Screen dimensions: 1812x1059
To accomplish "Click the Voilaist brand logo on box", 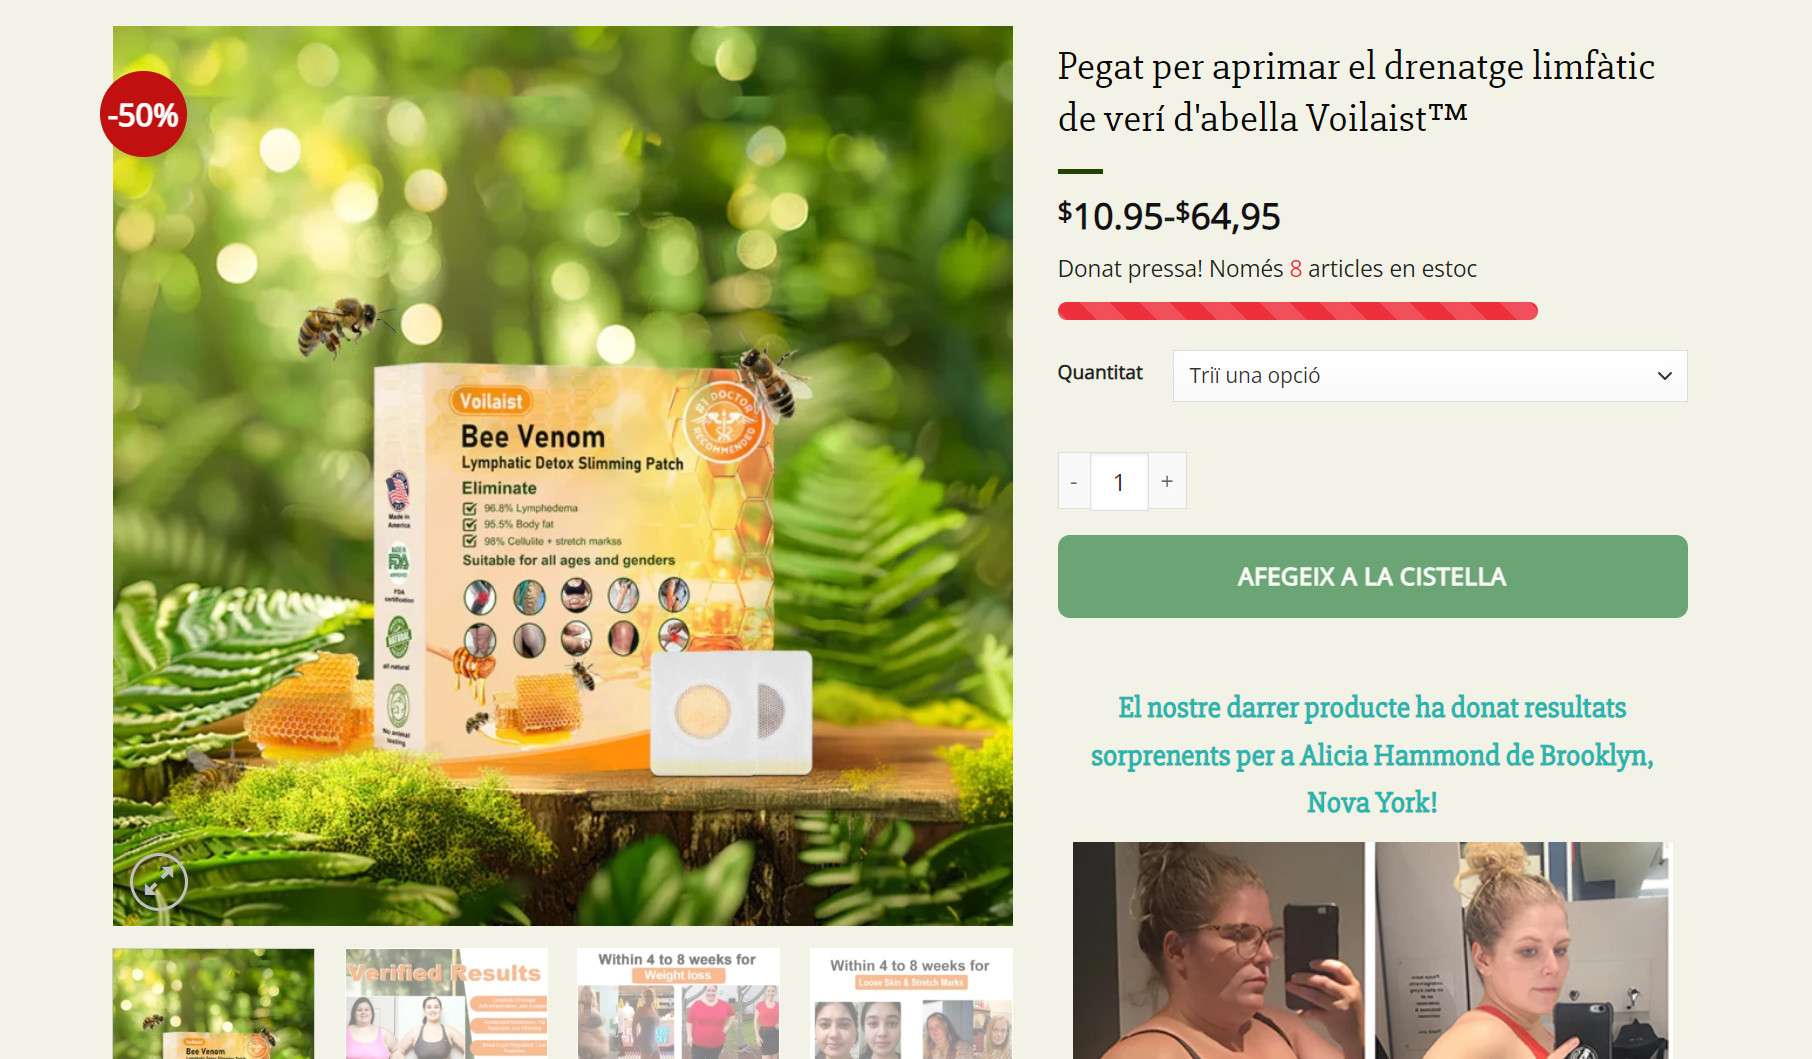I will 491,401.
